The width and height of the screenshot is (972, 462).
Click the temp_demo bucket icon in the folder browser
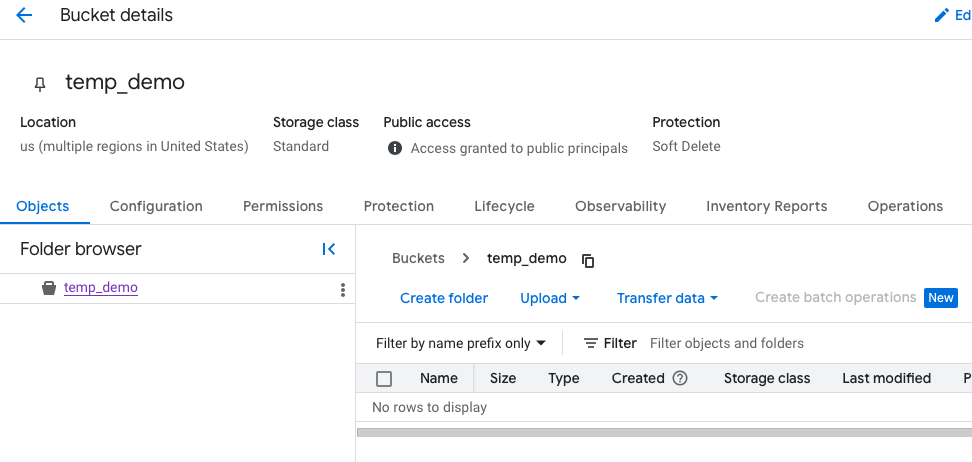click(x=49, y=288)
